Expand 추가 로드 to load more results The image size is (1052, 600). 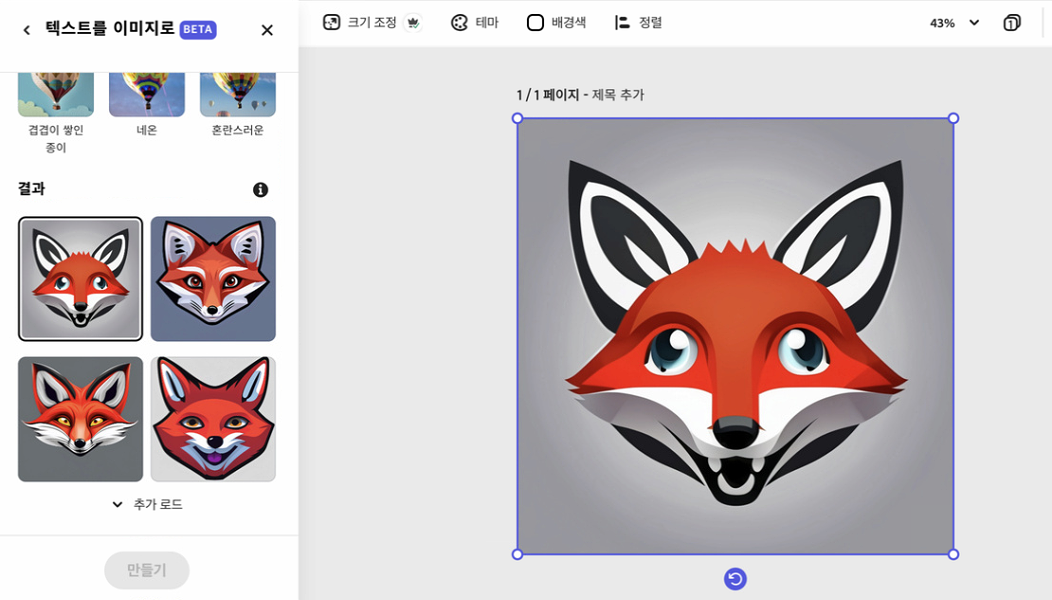tap(147, 504)
